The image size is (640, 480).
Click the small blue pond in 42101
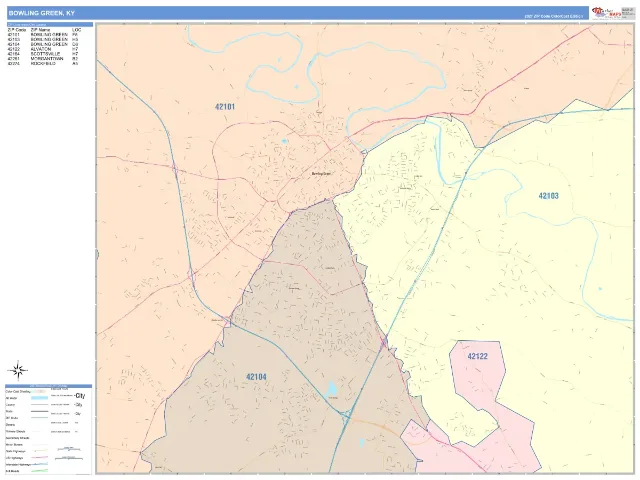[x=284, y=142]
